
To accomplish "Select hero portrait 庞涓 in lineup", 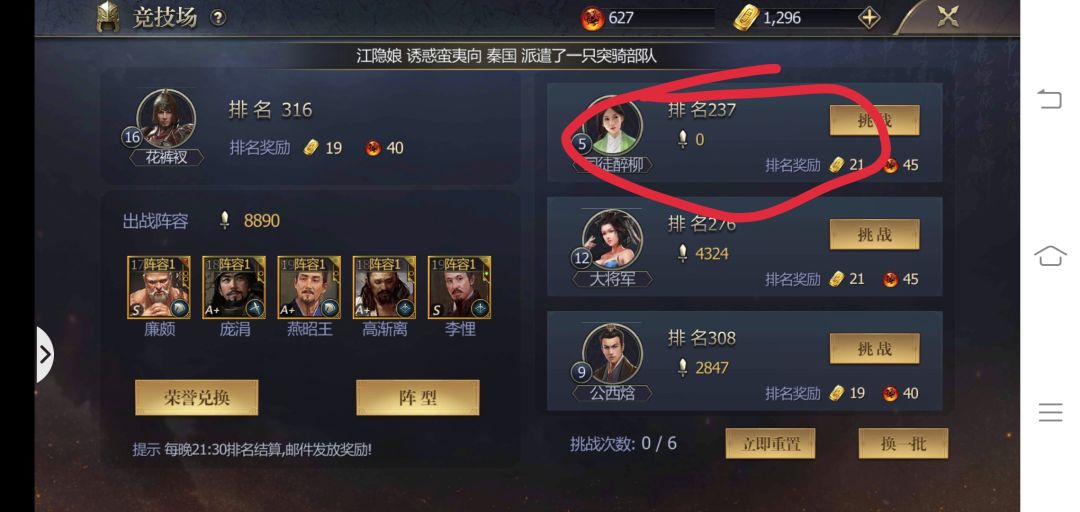I will point(234,287).
